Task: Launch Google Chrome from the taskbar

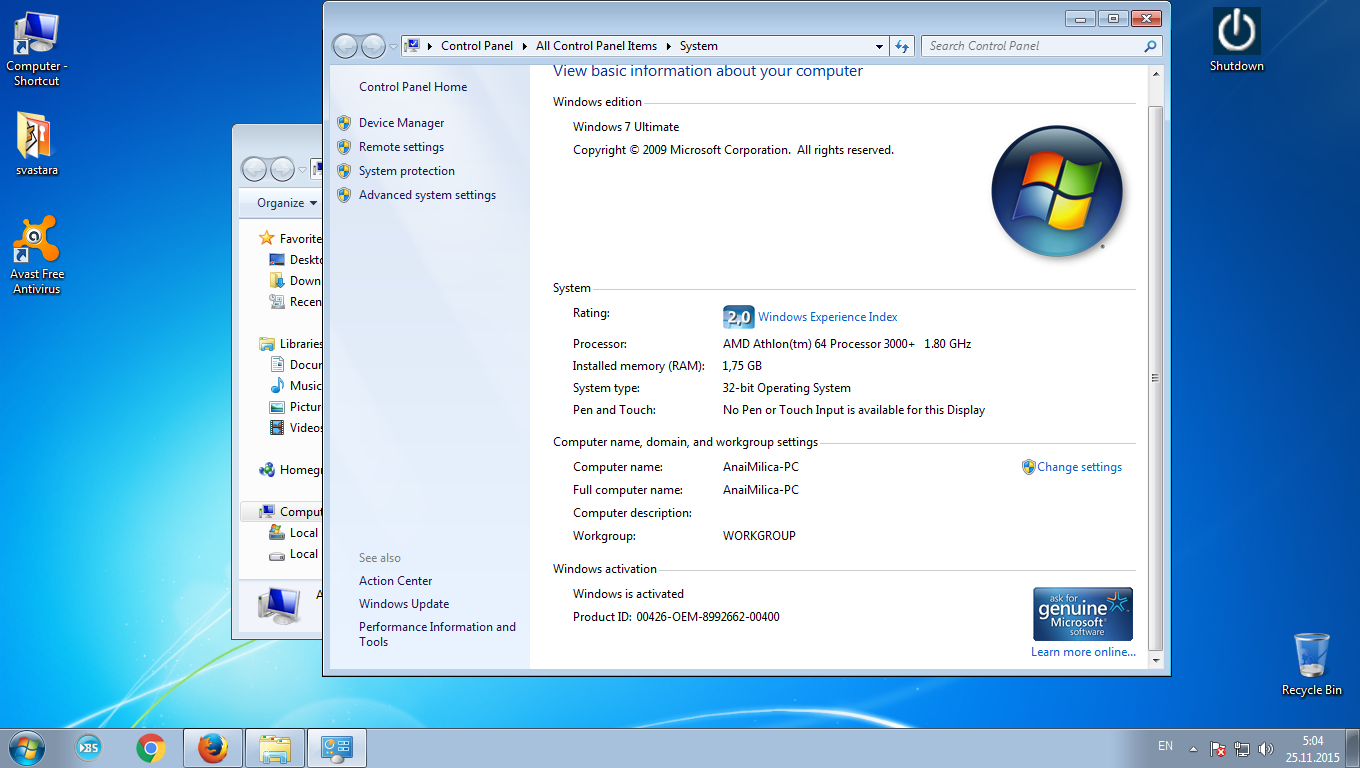Action: click(x=151, y=747)
